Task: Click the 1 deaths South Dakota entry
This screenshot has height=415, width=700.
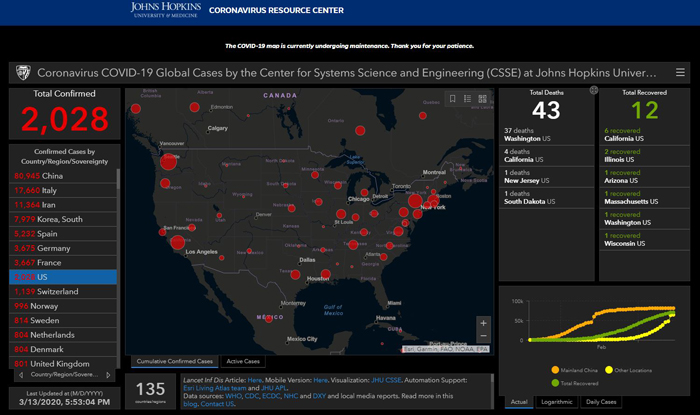Action: coord(546,198)
